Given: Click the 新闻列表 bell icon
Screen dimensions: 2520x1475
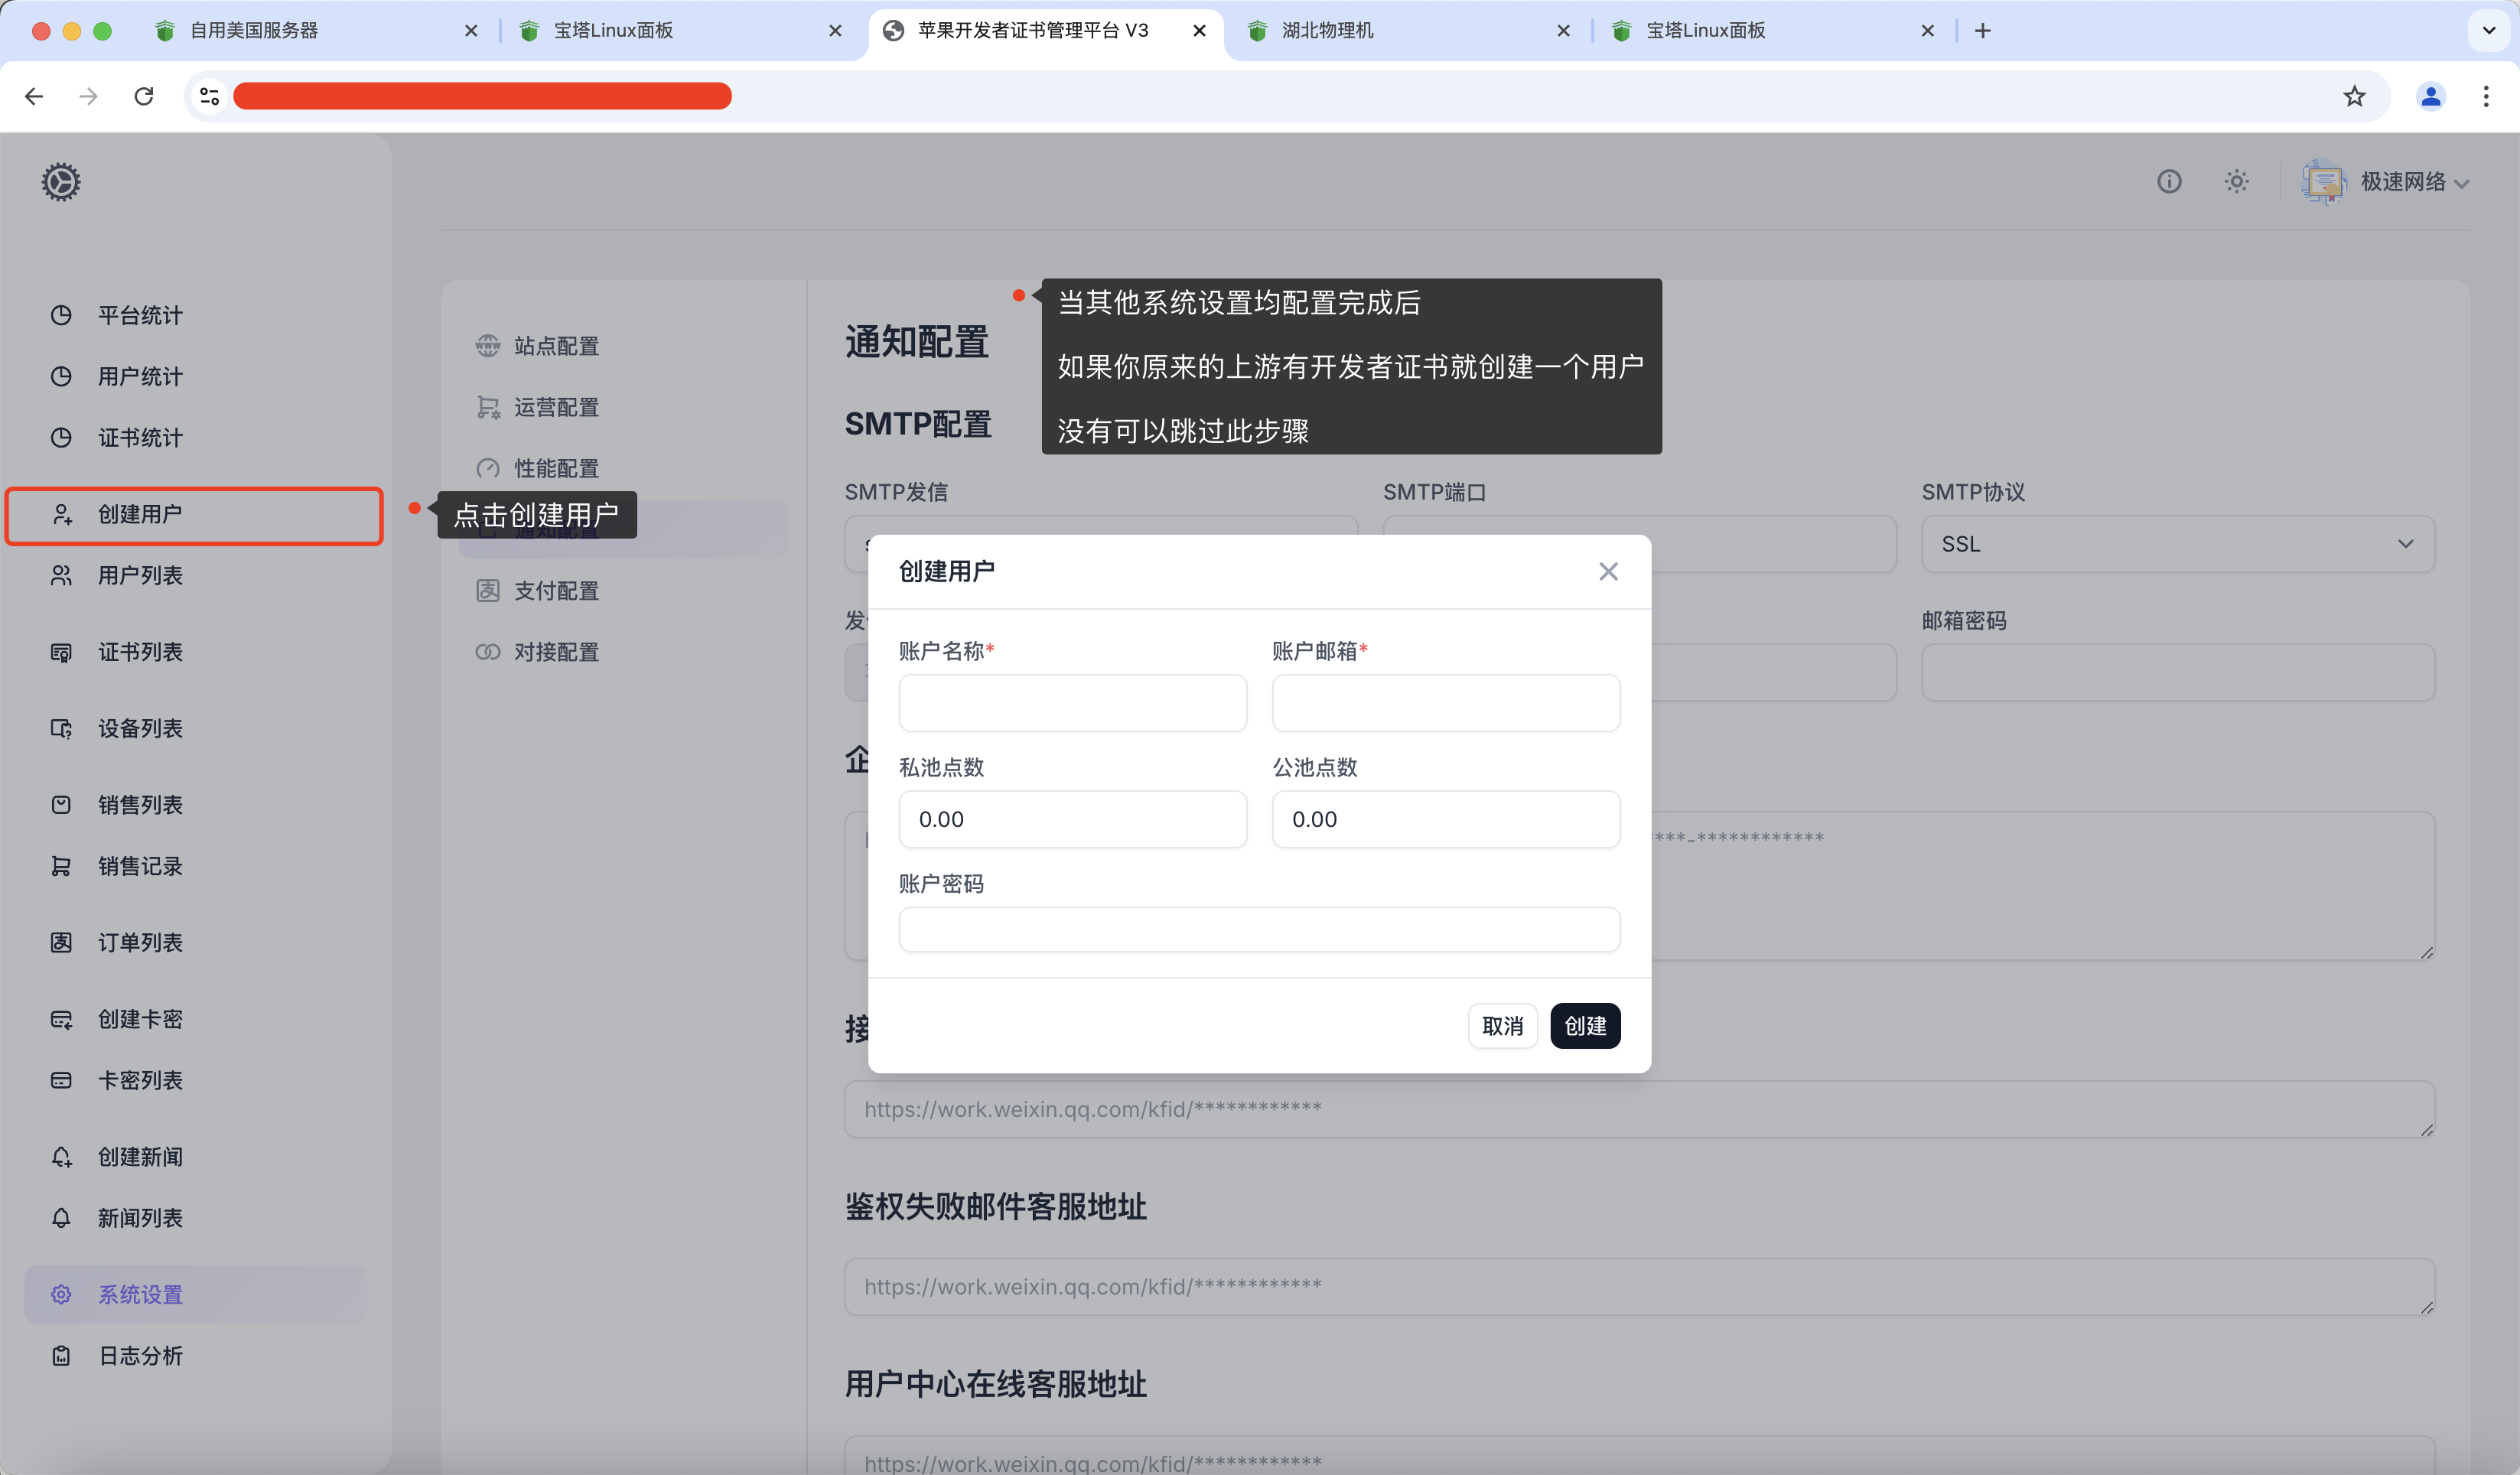Looking at the screenshot, I should 61,1218.
